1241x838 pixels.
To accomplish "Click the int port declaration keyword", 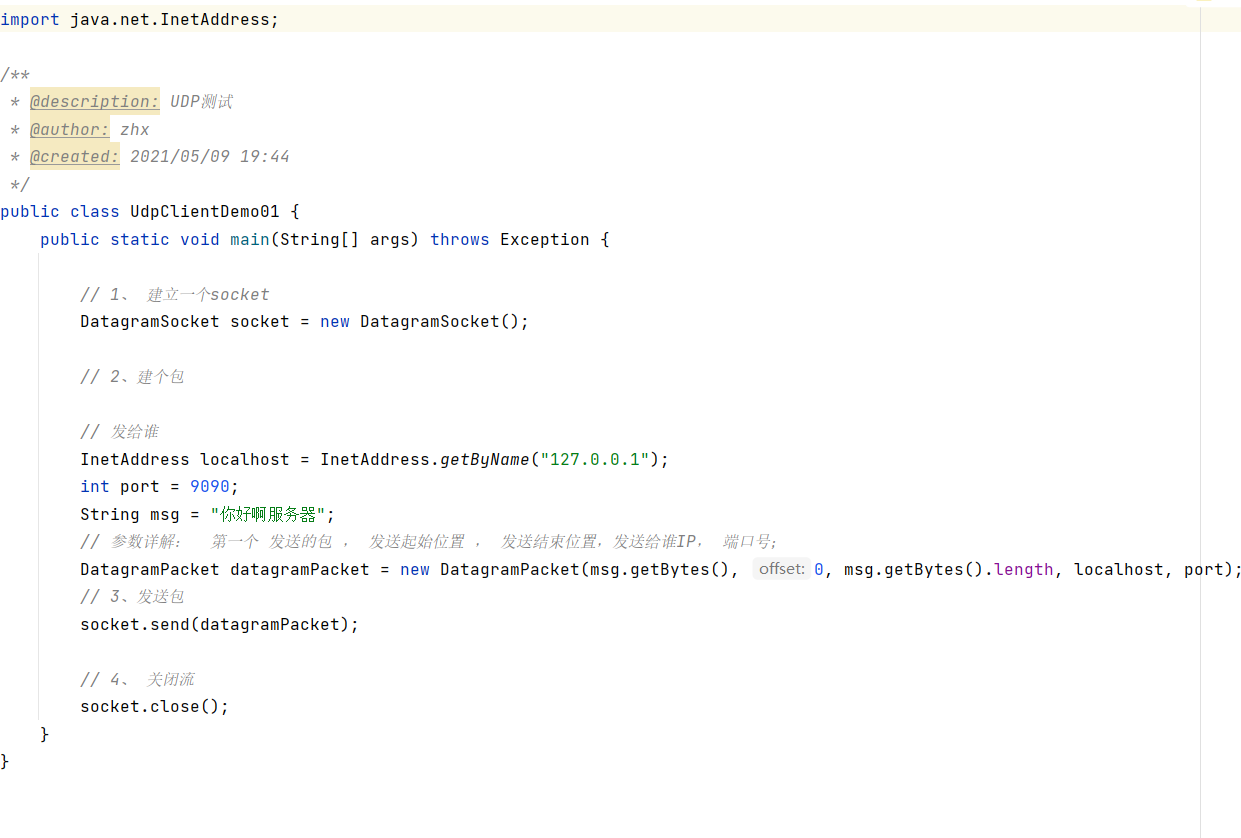I will [x=95, y=486].
